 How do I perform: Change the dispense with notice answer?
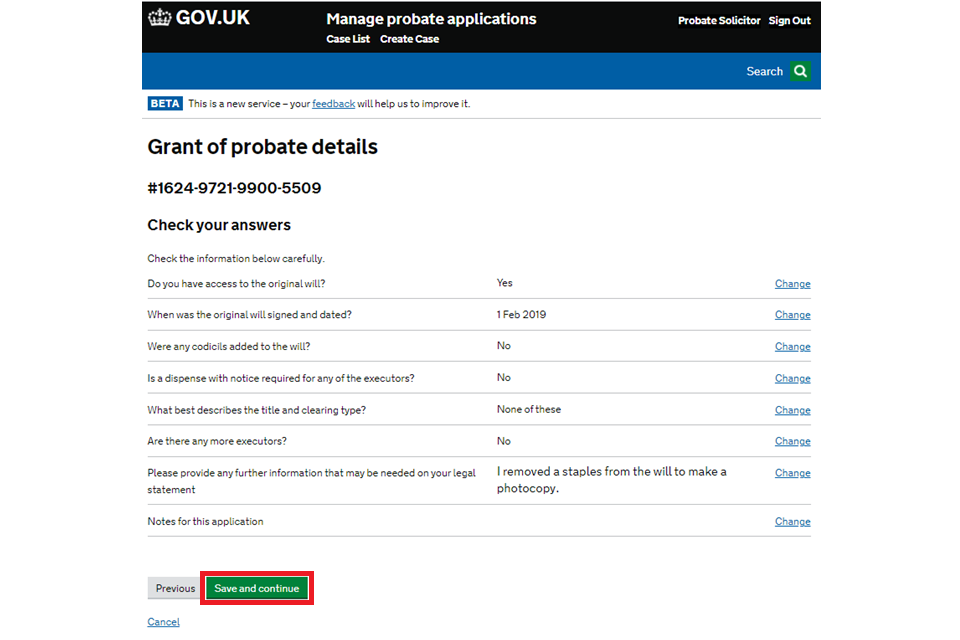[792, 379]
